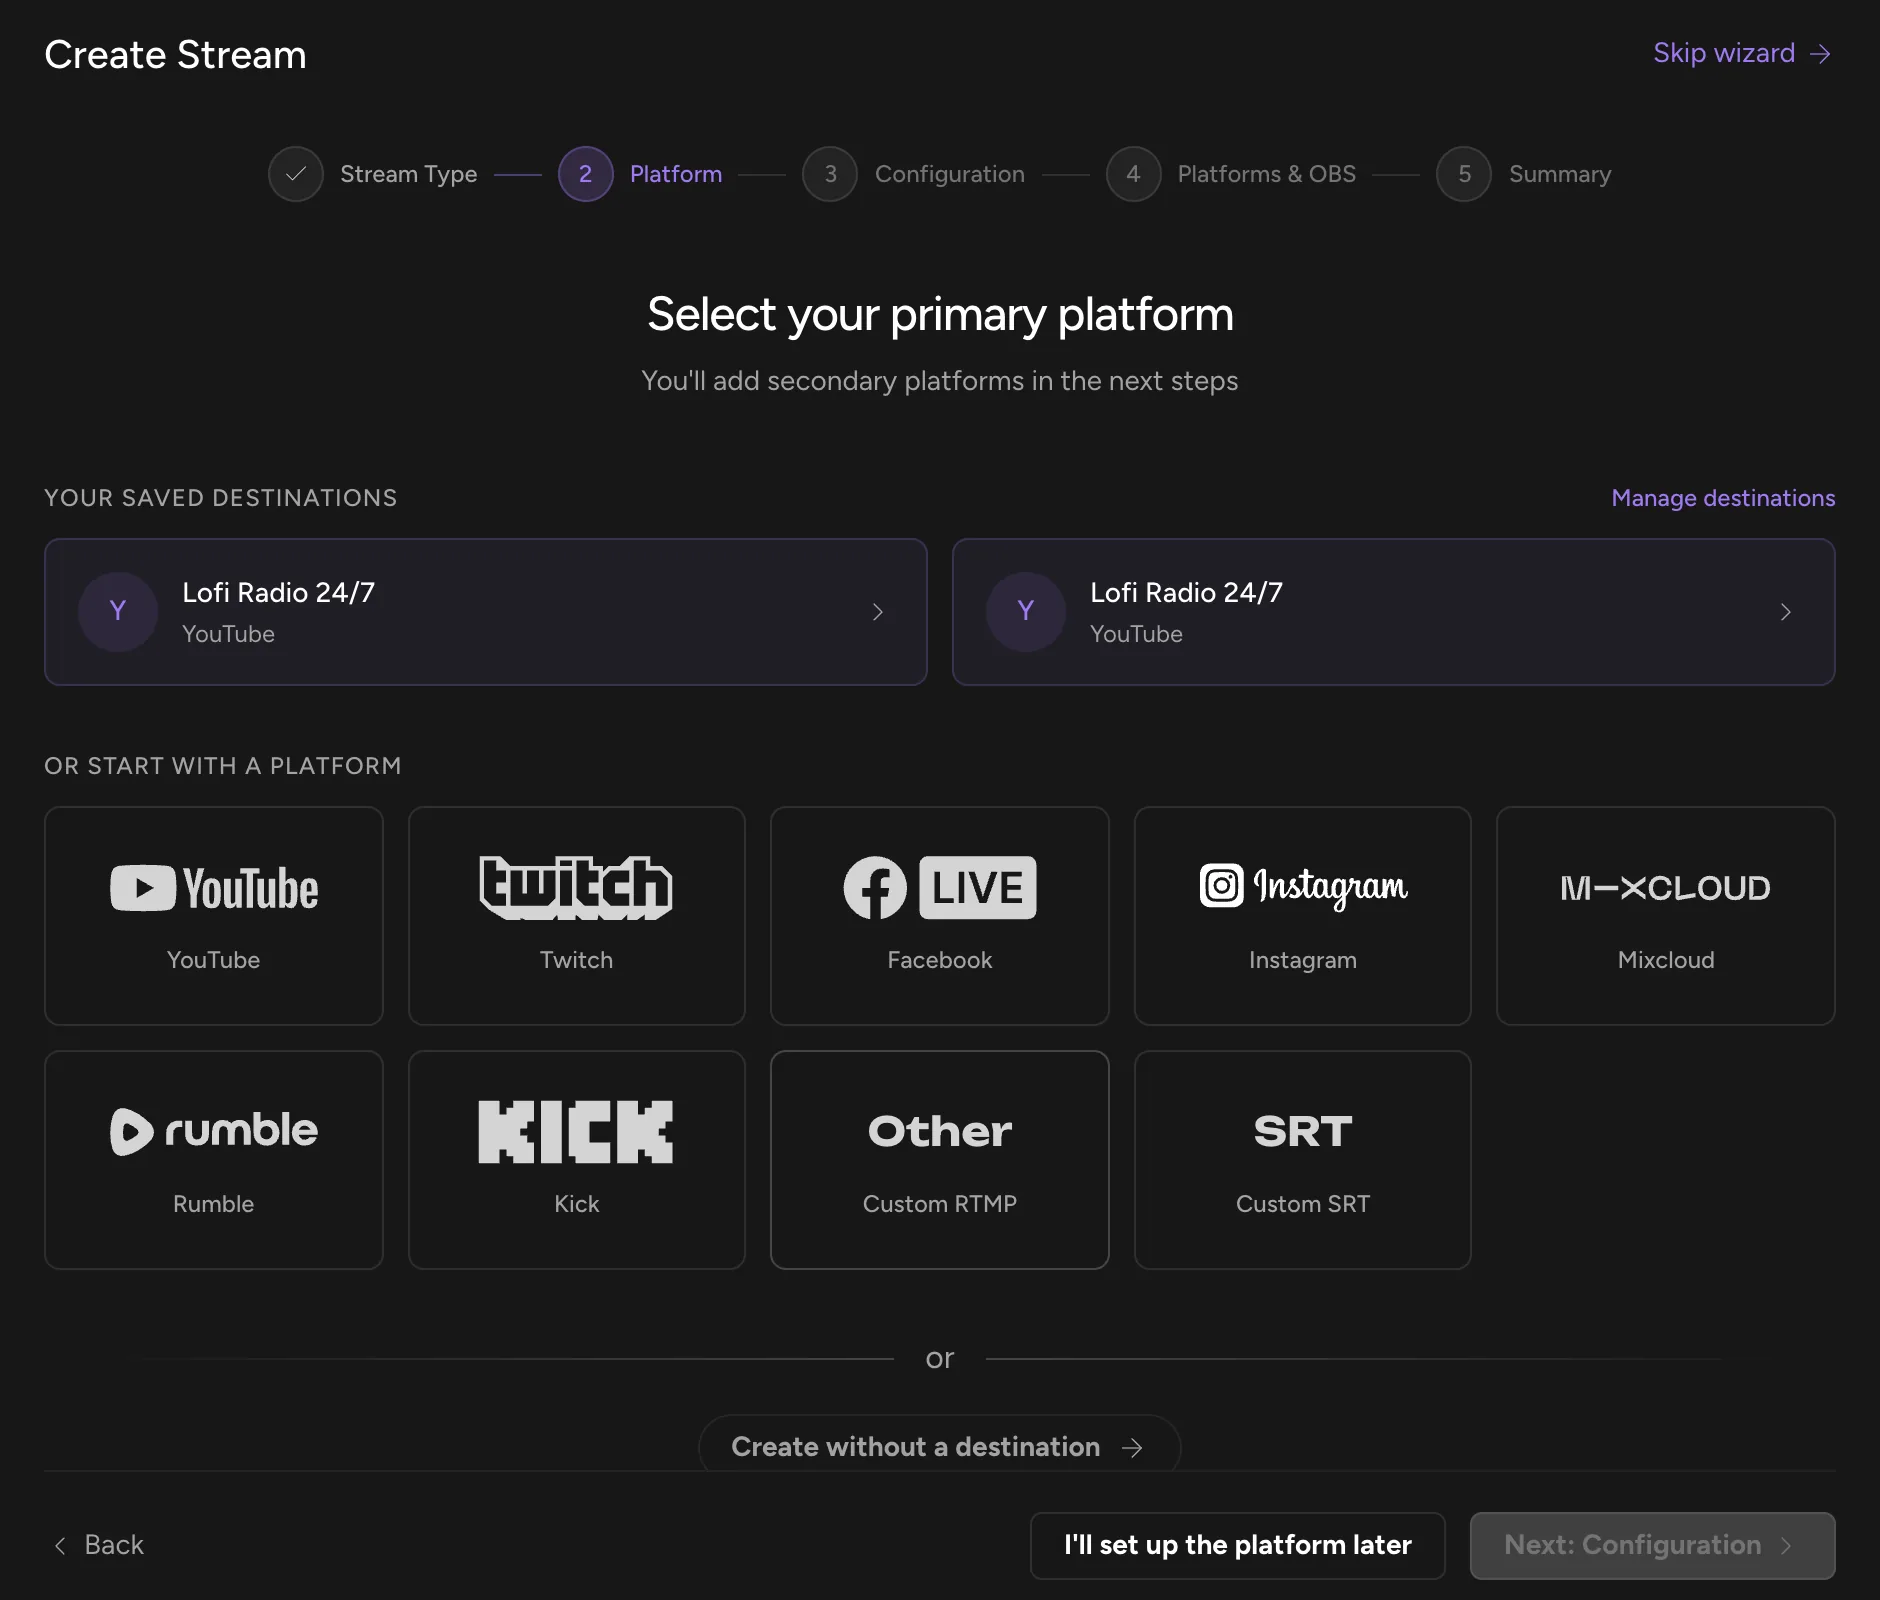Open the left Lofi Radio destination's chevron
The height and width of the screenshot is (1600, 1880).
tap(878, 612)
